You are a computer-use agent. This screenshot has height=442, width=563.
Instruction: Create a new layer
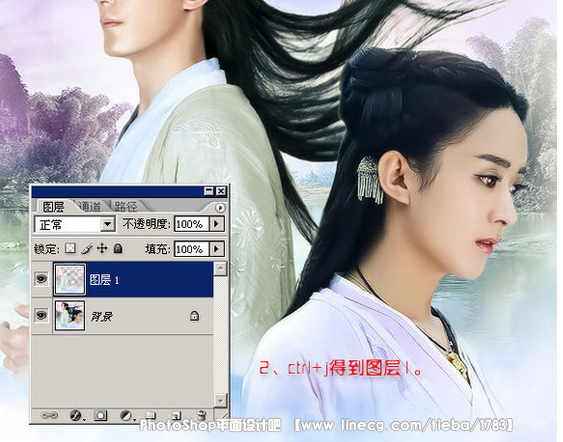coord(176,416)
